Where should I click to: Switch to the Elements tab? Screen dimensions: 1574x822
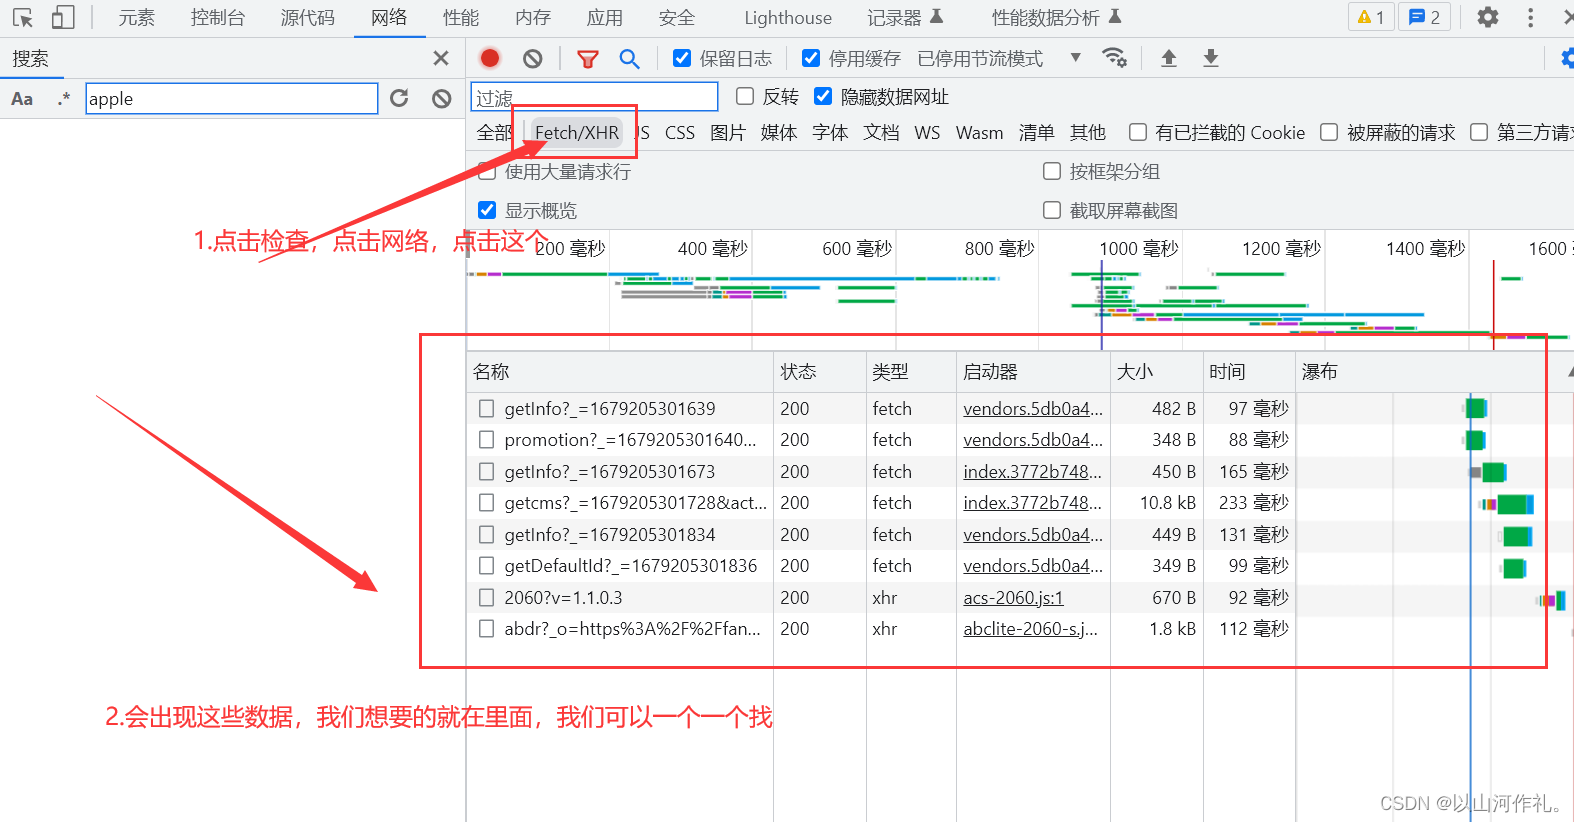pyautogui.click(x=137, y=18)
